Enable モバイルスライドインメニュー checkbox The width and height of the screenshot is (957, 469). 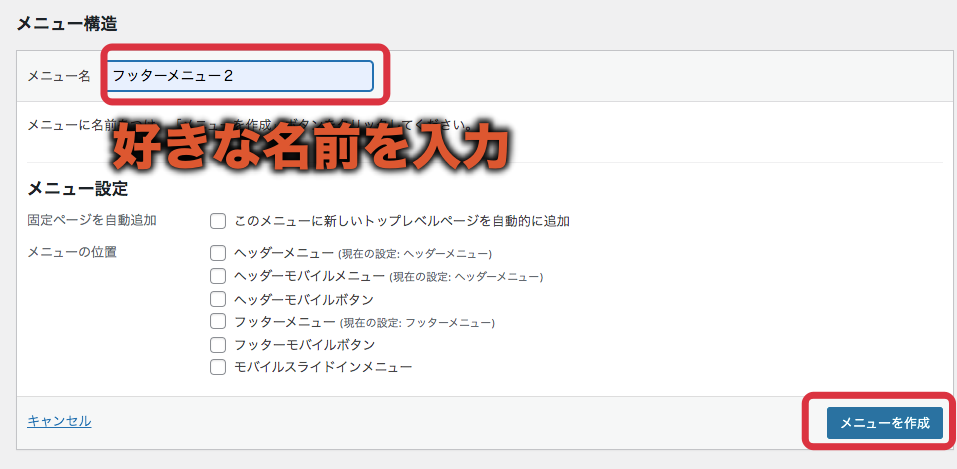(218, 367)
